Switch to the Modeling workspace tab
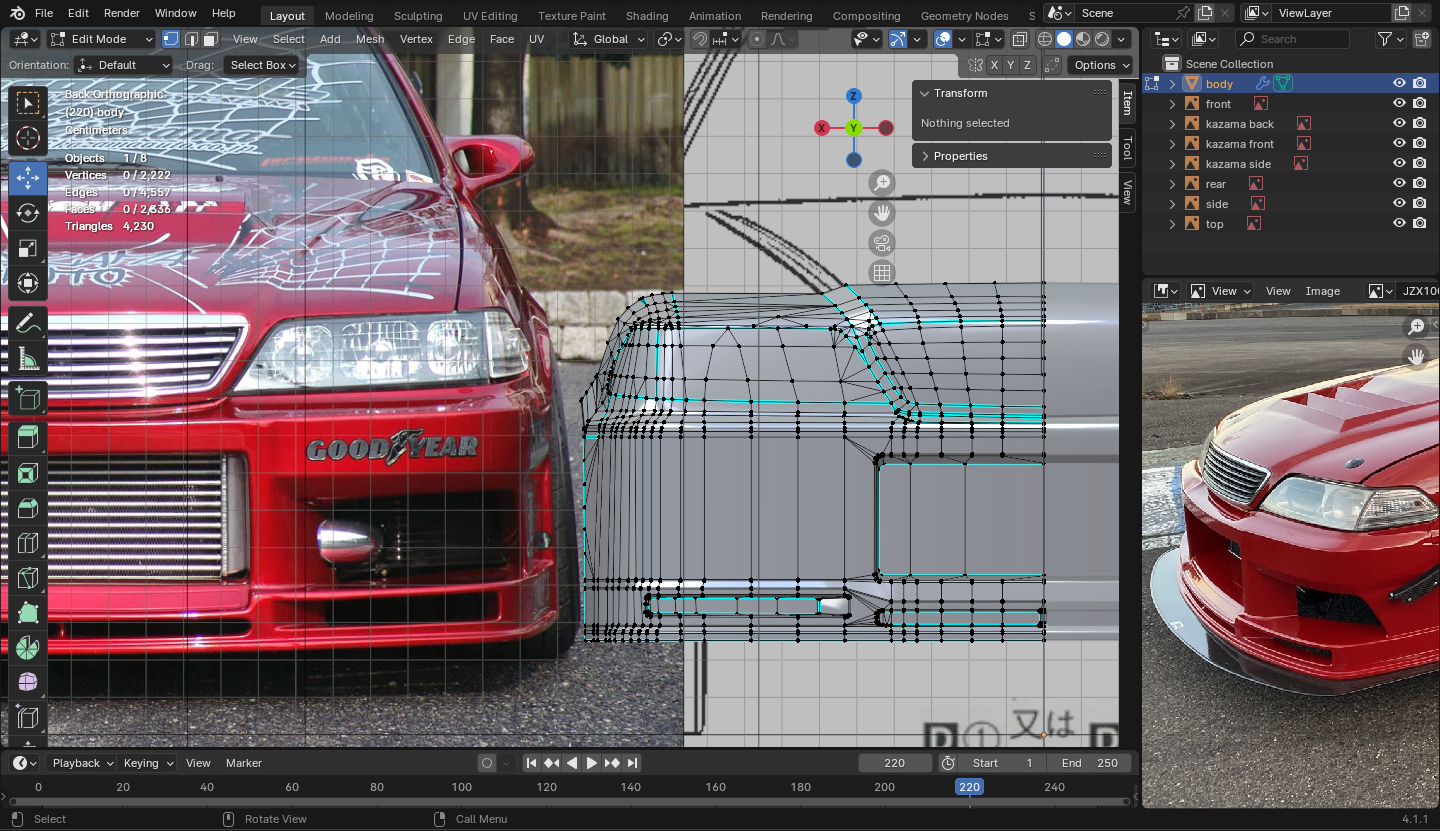1440x831 pixels. point(349,16)
